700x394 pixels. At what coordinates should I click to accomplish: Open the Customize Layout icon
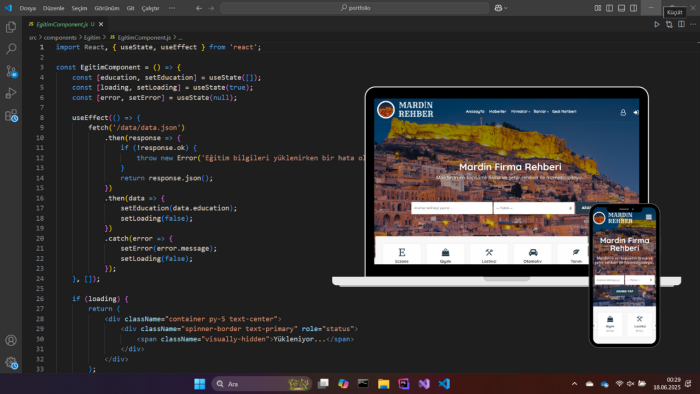[x=597, y=8]
